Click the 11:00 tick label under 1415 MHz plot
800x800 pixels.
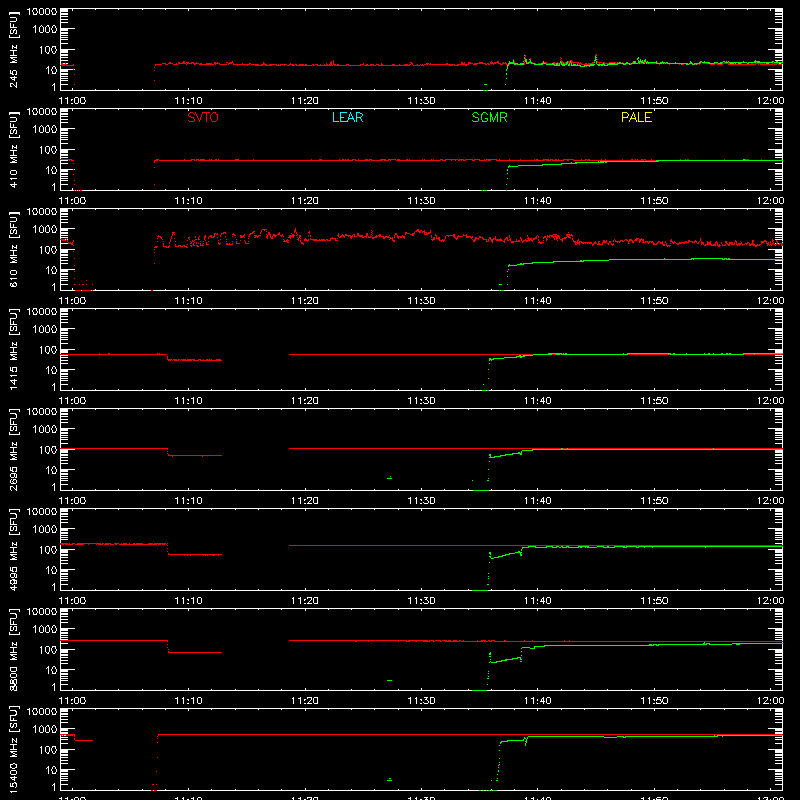point(72,401)
